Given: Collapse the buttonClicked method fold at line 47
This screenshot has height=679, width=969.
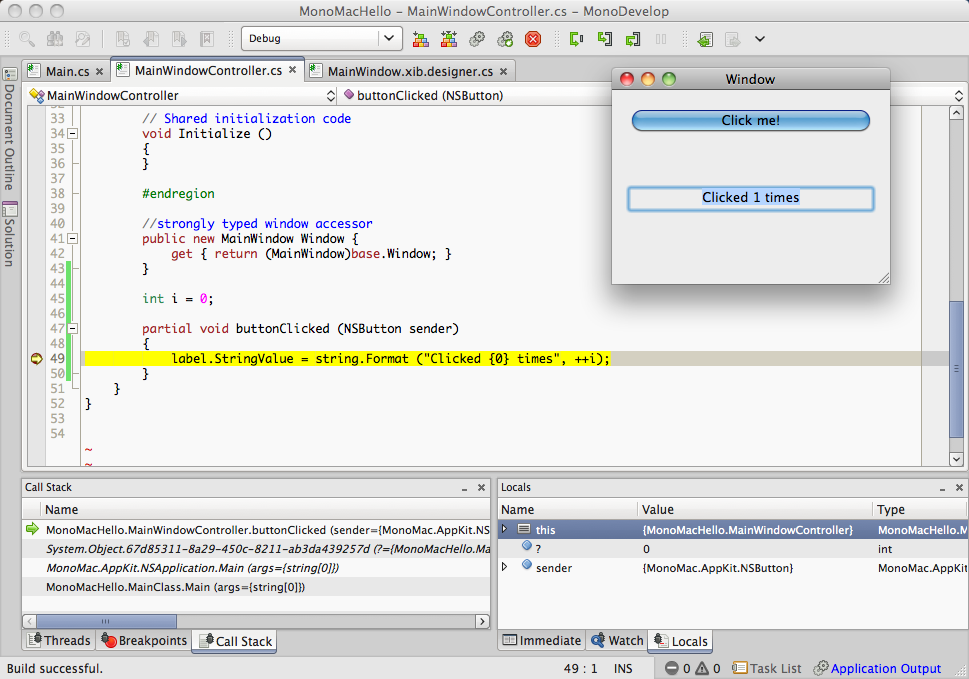Looking at the screenshot, I should click(72, 329).
